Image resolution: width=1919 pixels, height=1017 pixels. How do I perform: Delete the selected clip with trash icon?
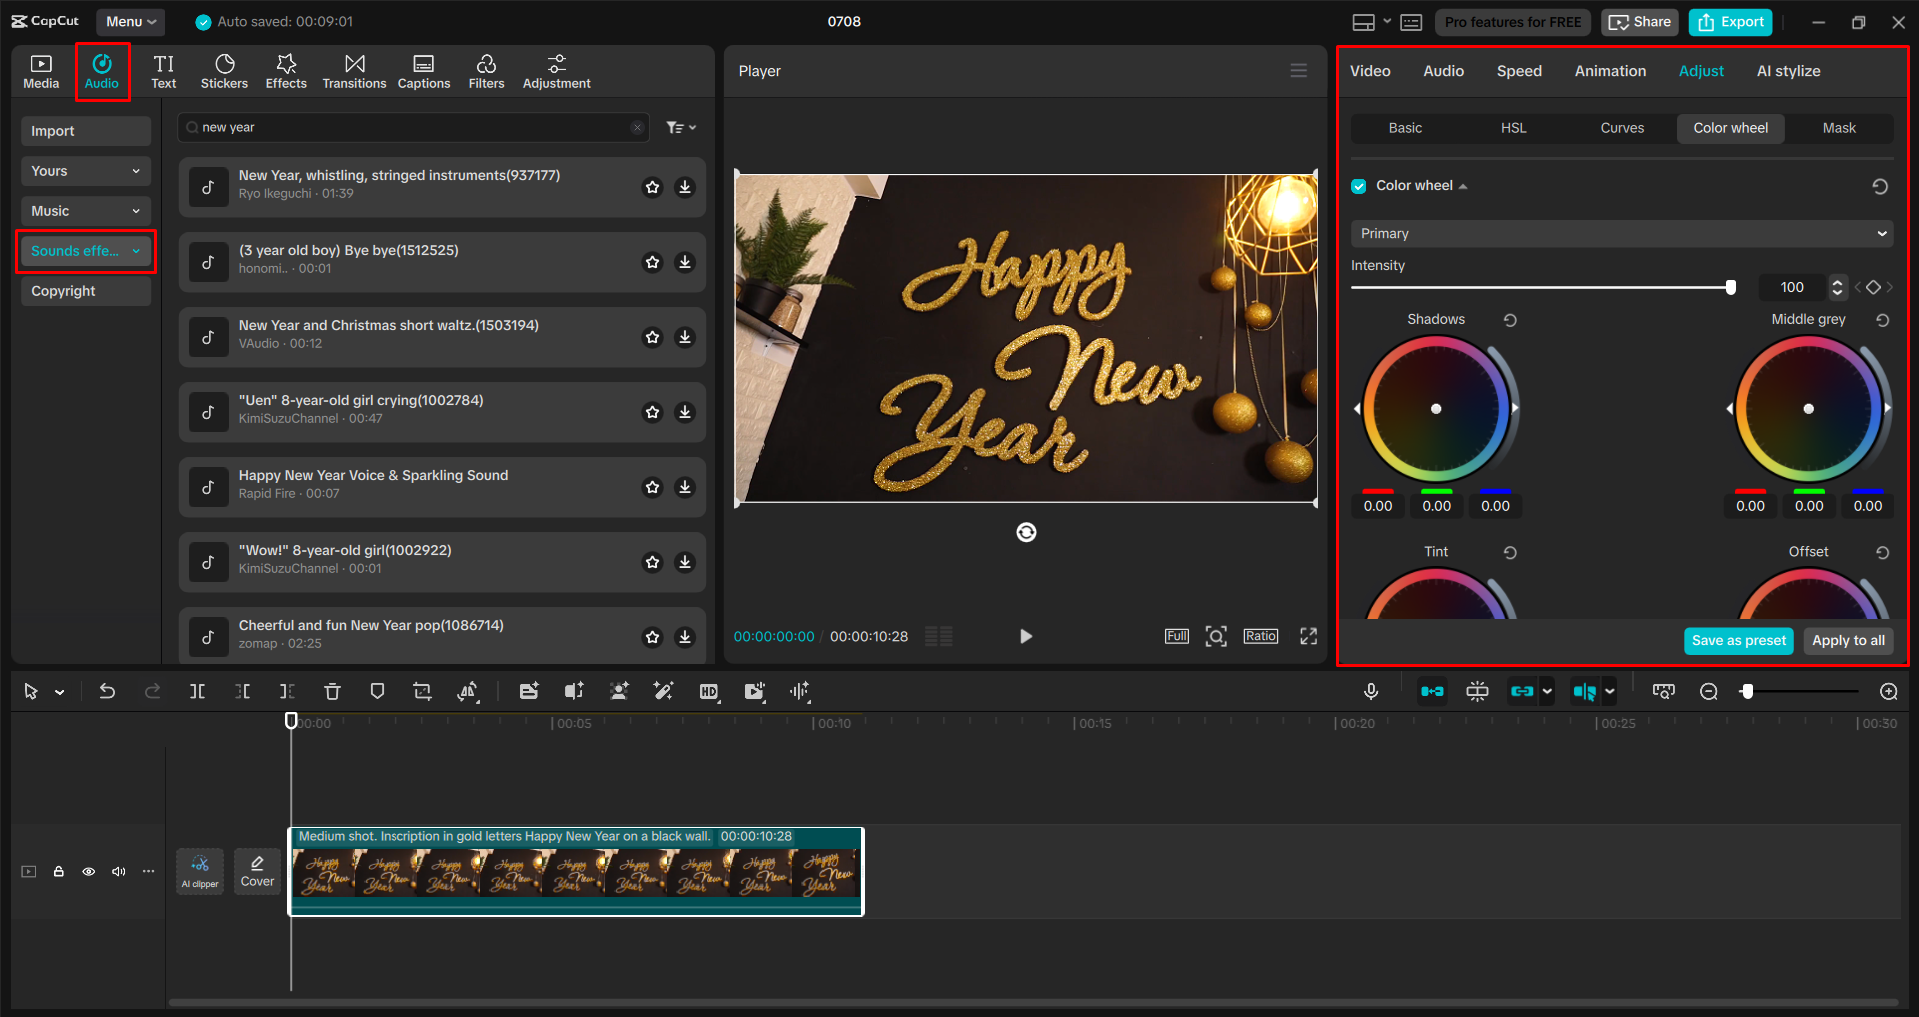click(x=332, y=690)
